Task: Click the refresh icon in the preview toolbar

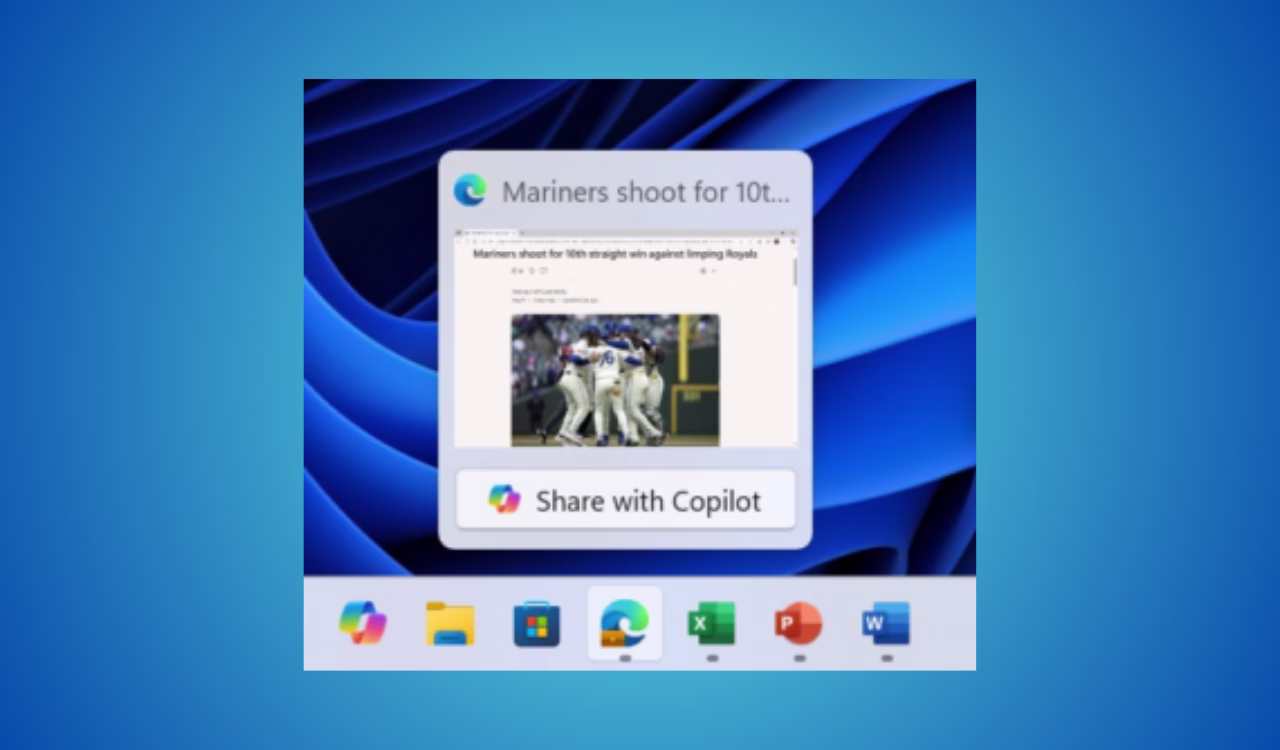Action: (473, 241)
